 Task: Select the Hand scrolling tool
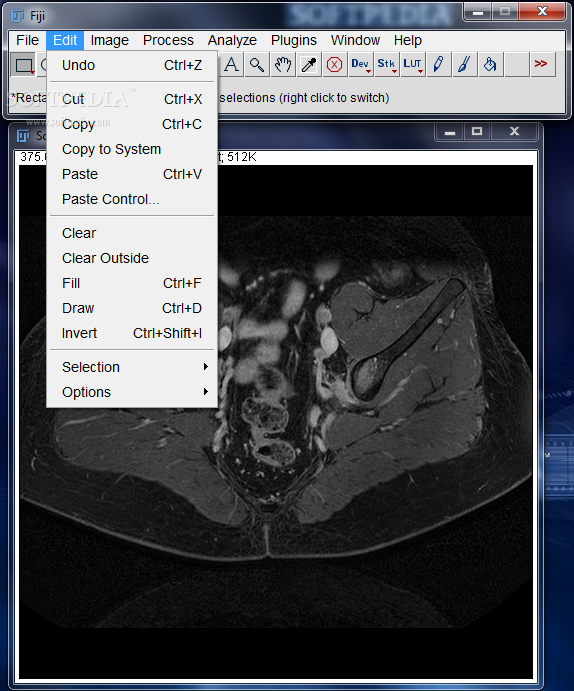[x=283, y=65]
